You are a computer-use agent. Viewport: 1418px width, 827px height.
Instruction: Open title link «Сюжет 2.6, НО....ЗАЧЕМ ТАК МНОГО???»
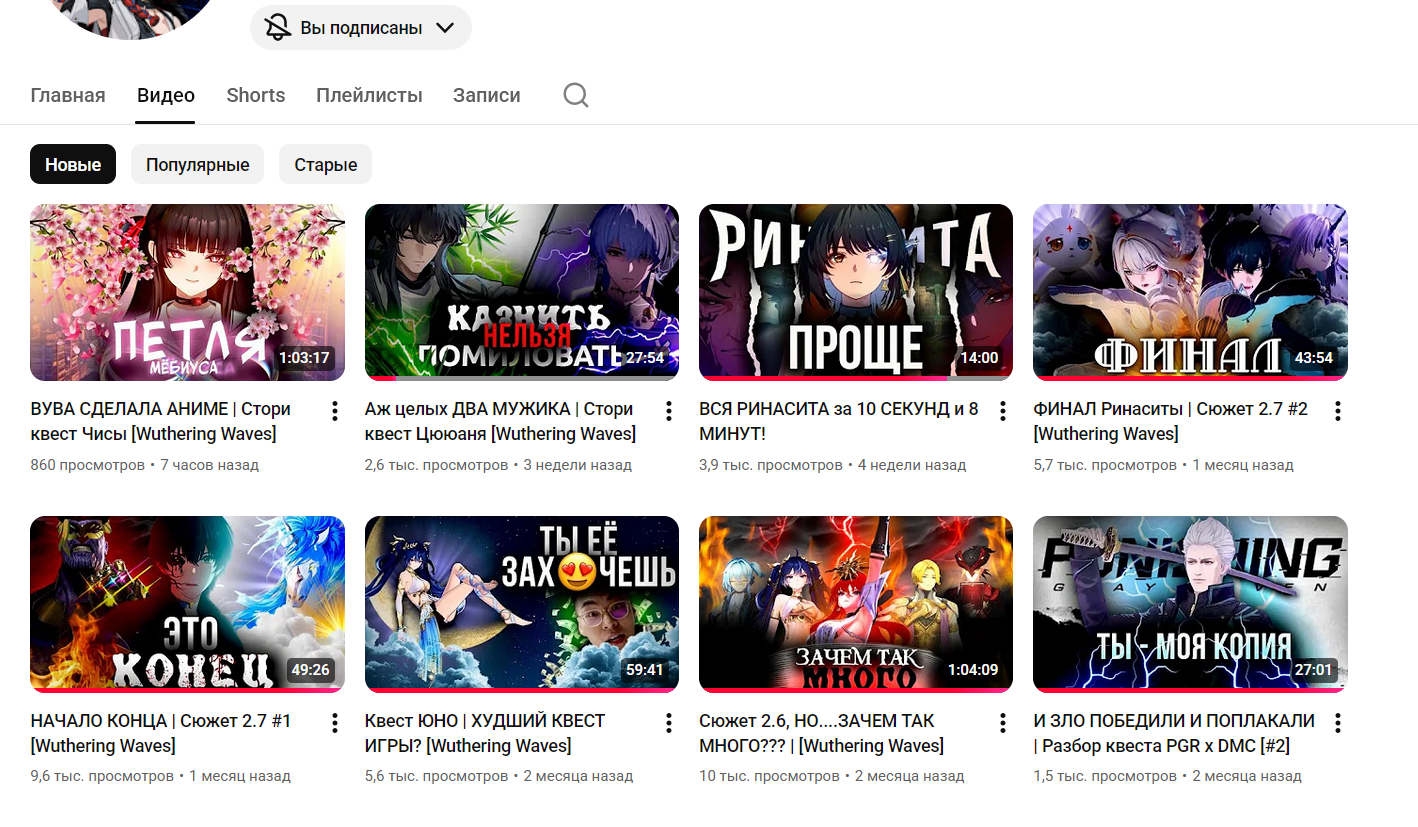tap(821, 733)
